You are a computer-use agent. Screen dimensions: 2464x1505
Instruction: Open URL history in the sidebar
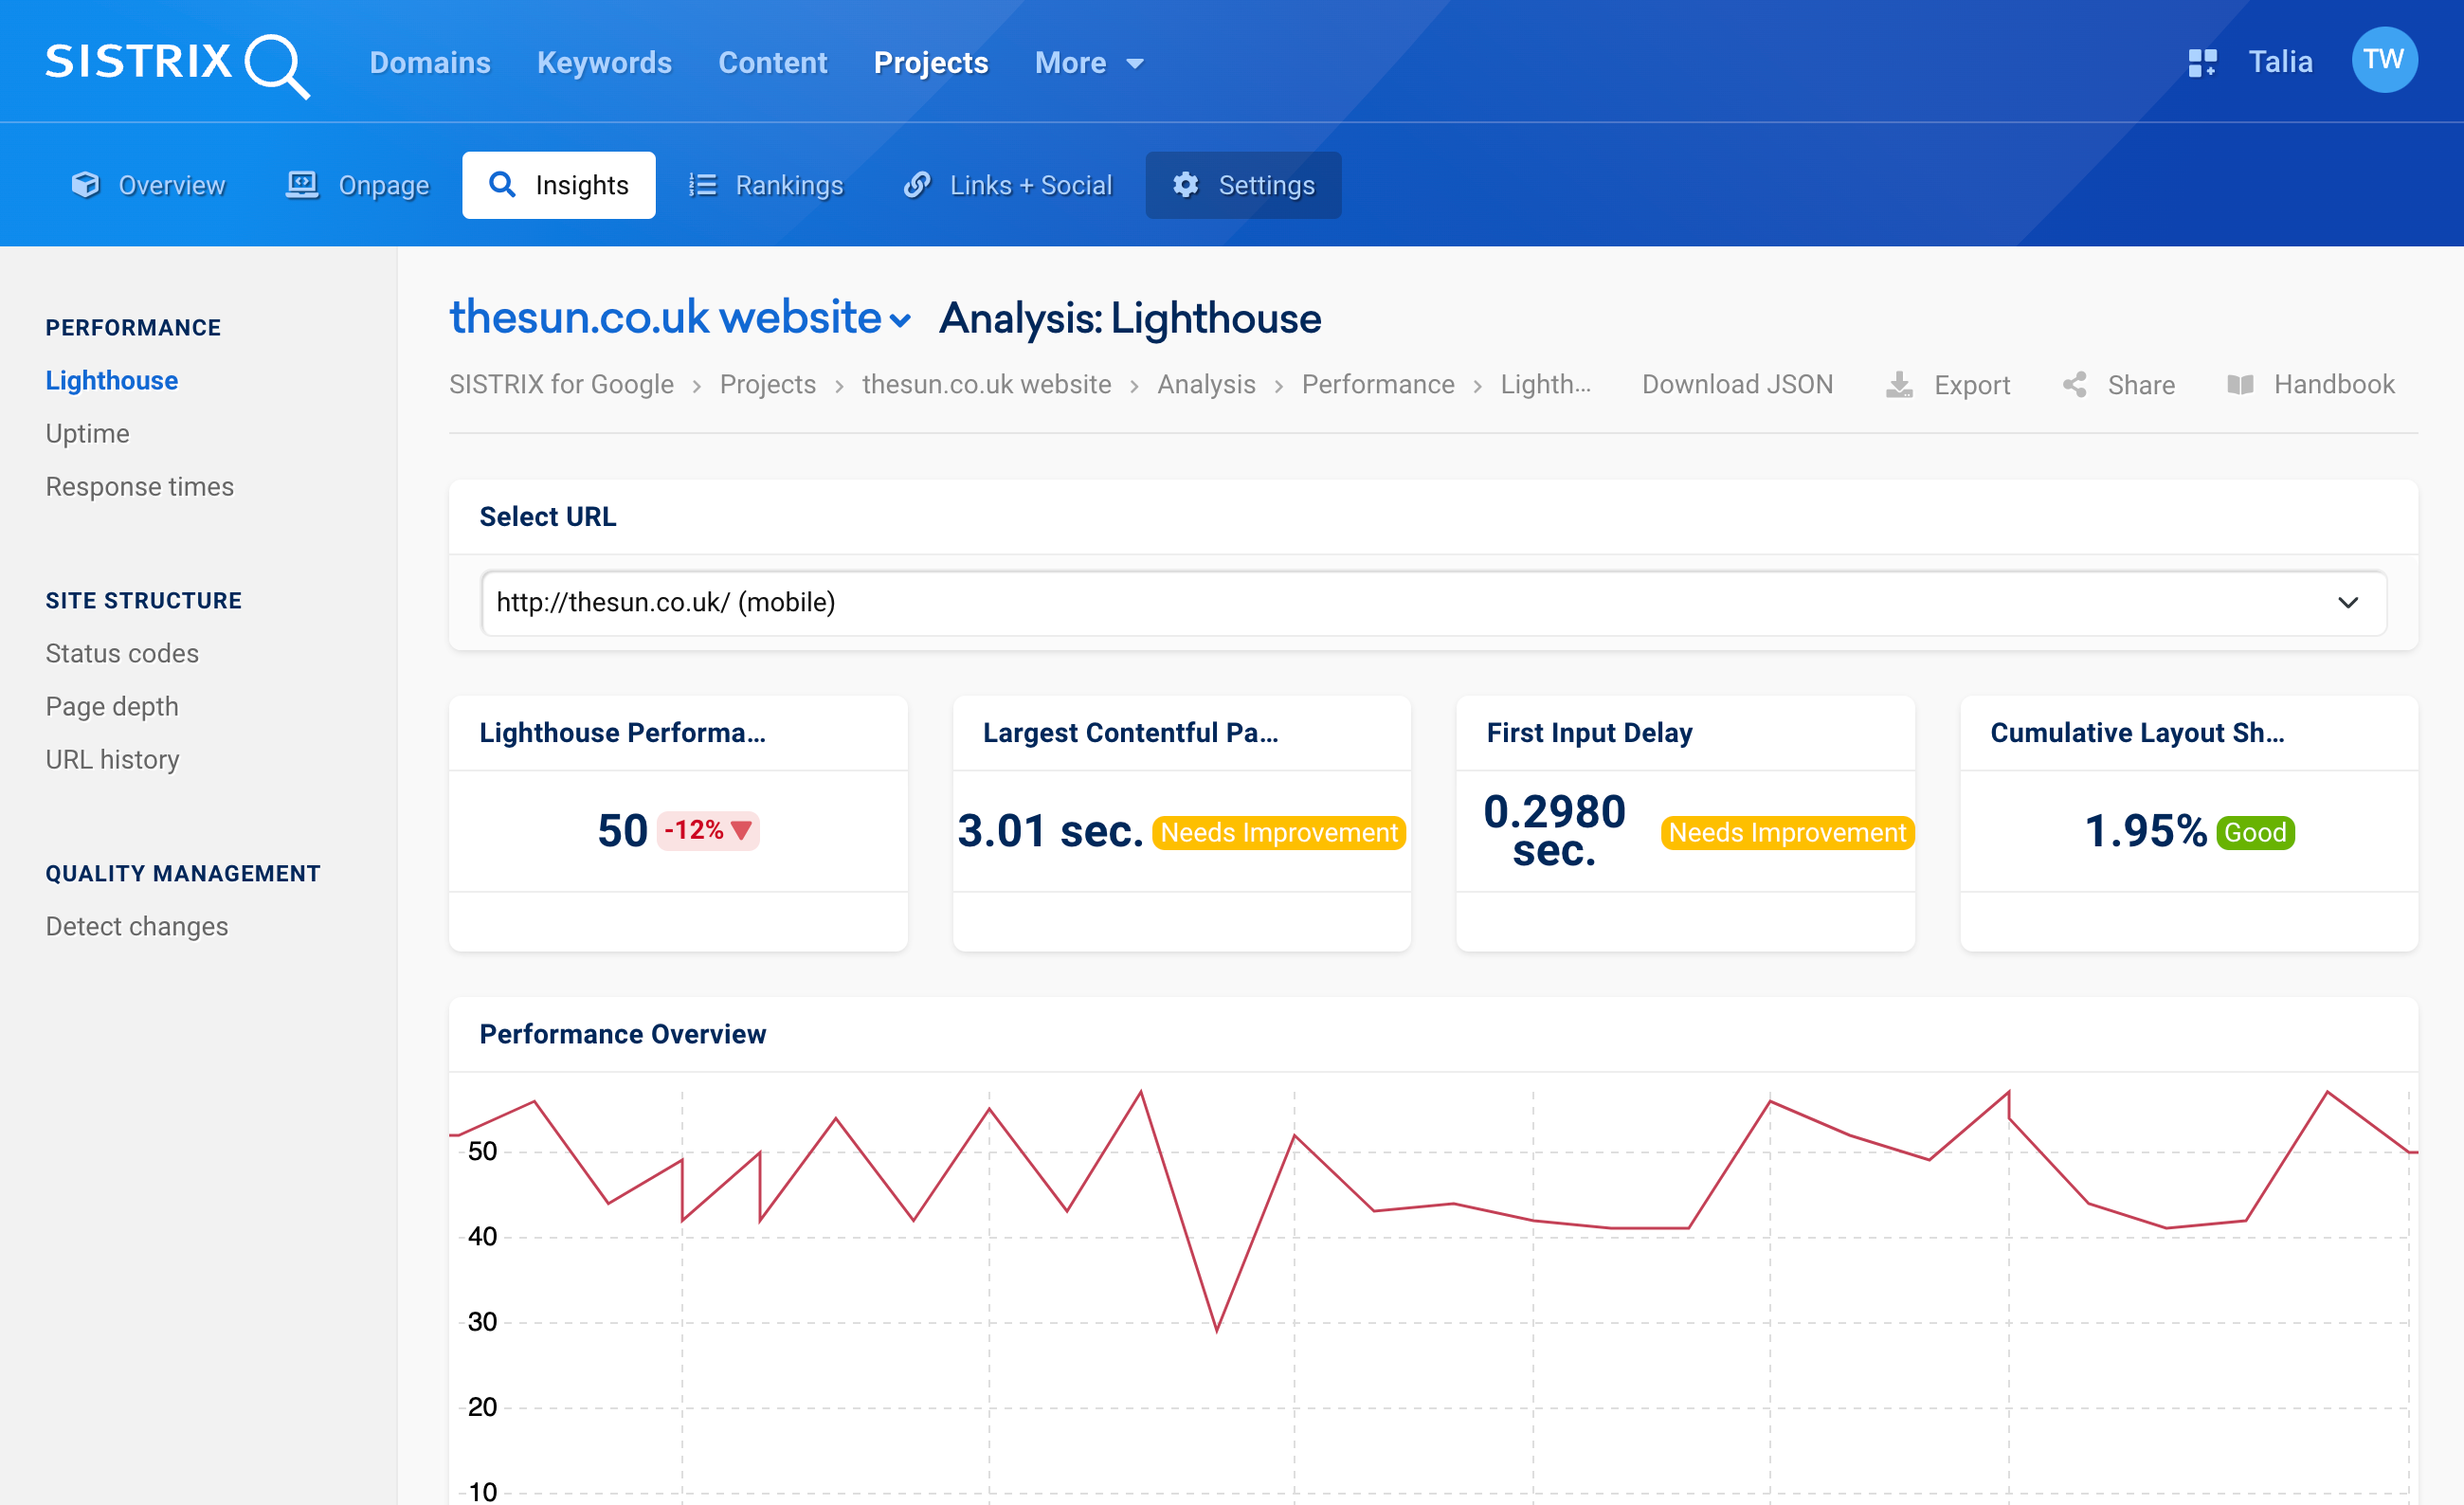pos(113,760)
